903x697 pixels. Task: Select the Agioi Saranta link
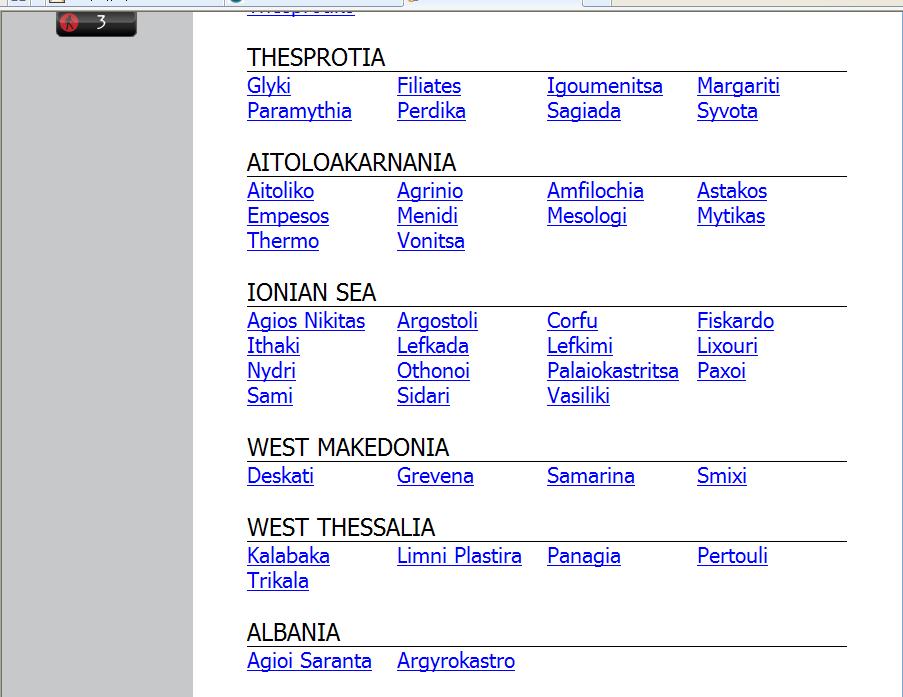coord(309,661)
